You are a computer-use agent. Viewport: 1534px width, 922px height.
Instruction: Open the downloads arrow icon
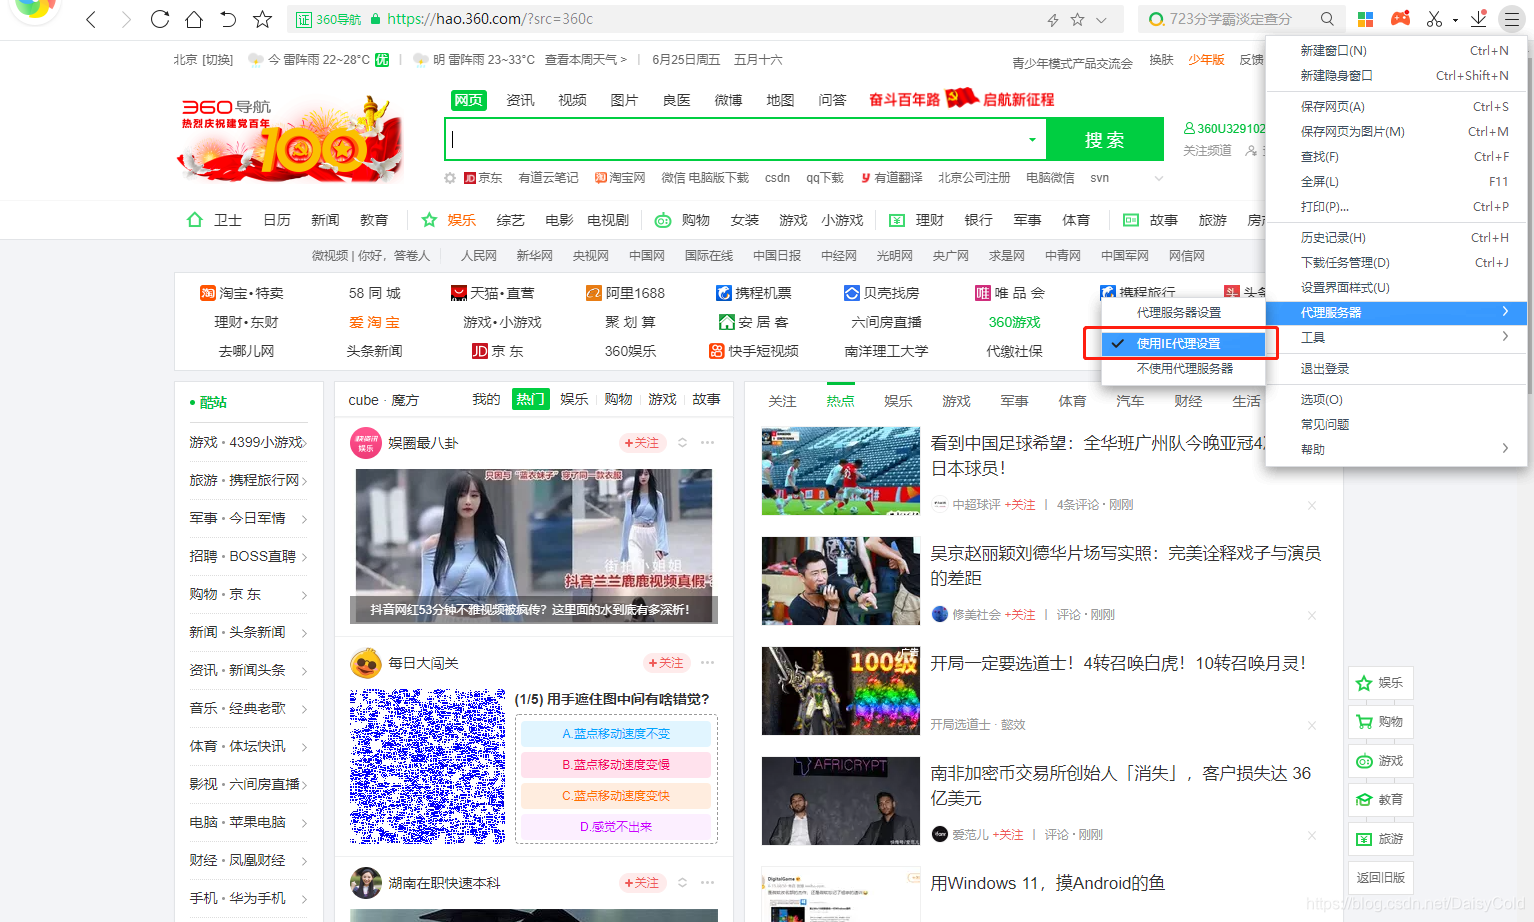[x=1478, y=19]
